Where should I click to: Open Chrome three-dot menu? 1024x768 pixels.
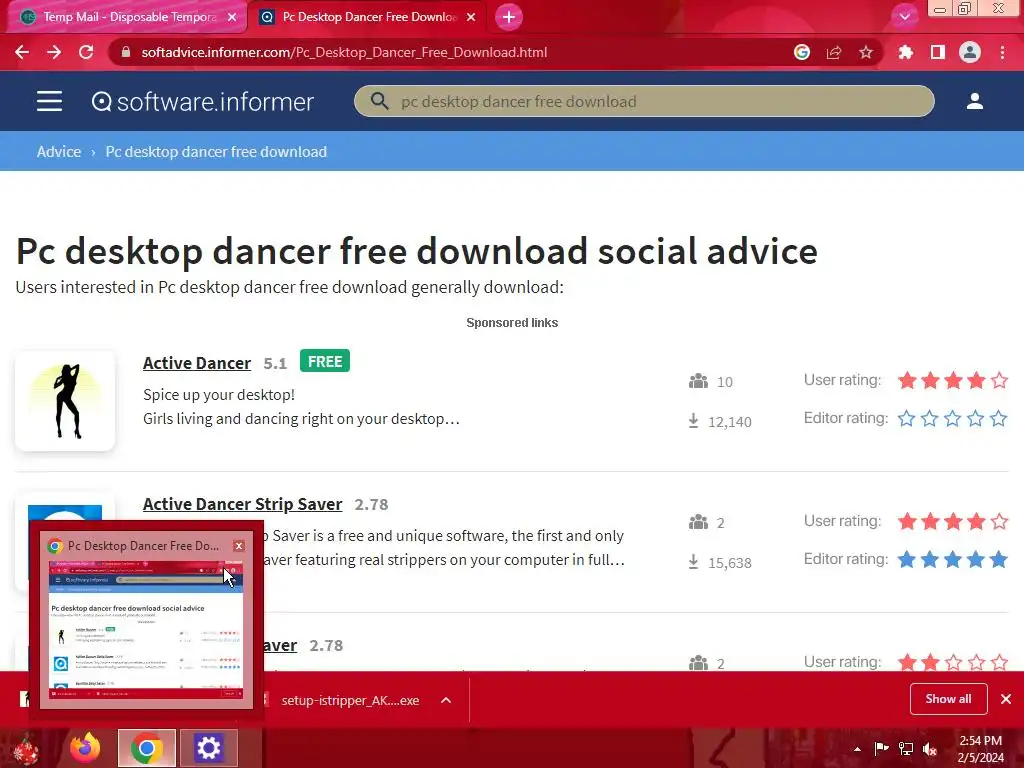click(1002, 52)
